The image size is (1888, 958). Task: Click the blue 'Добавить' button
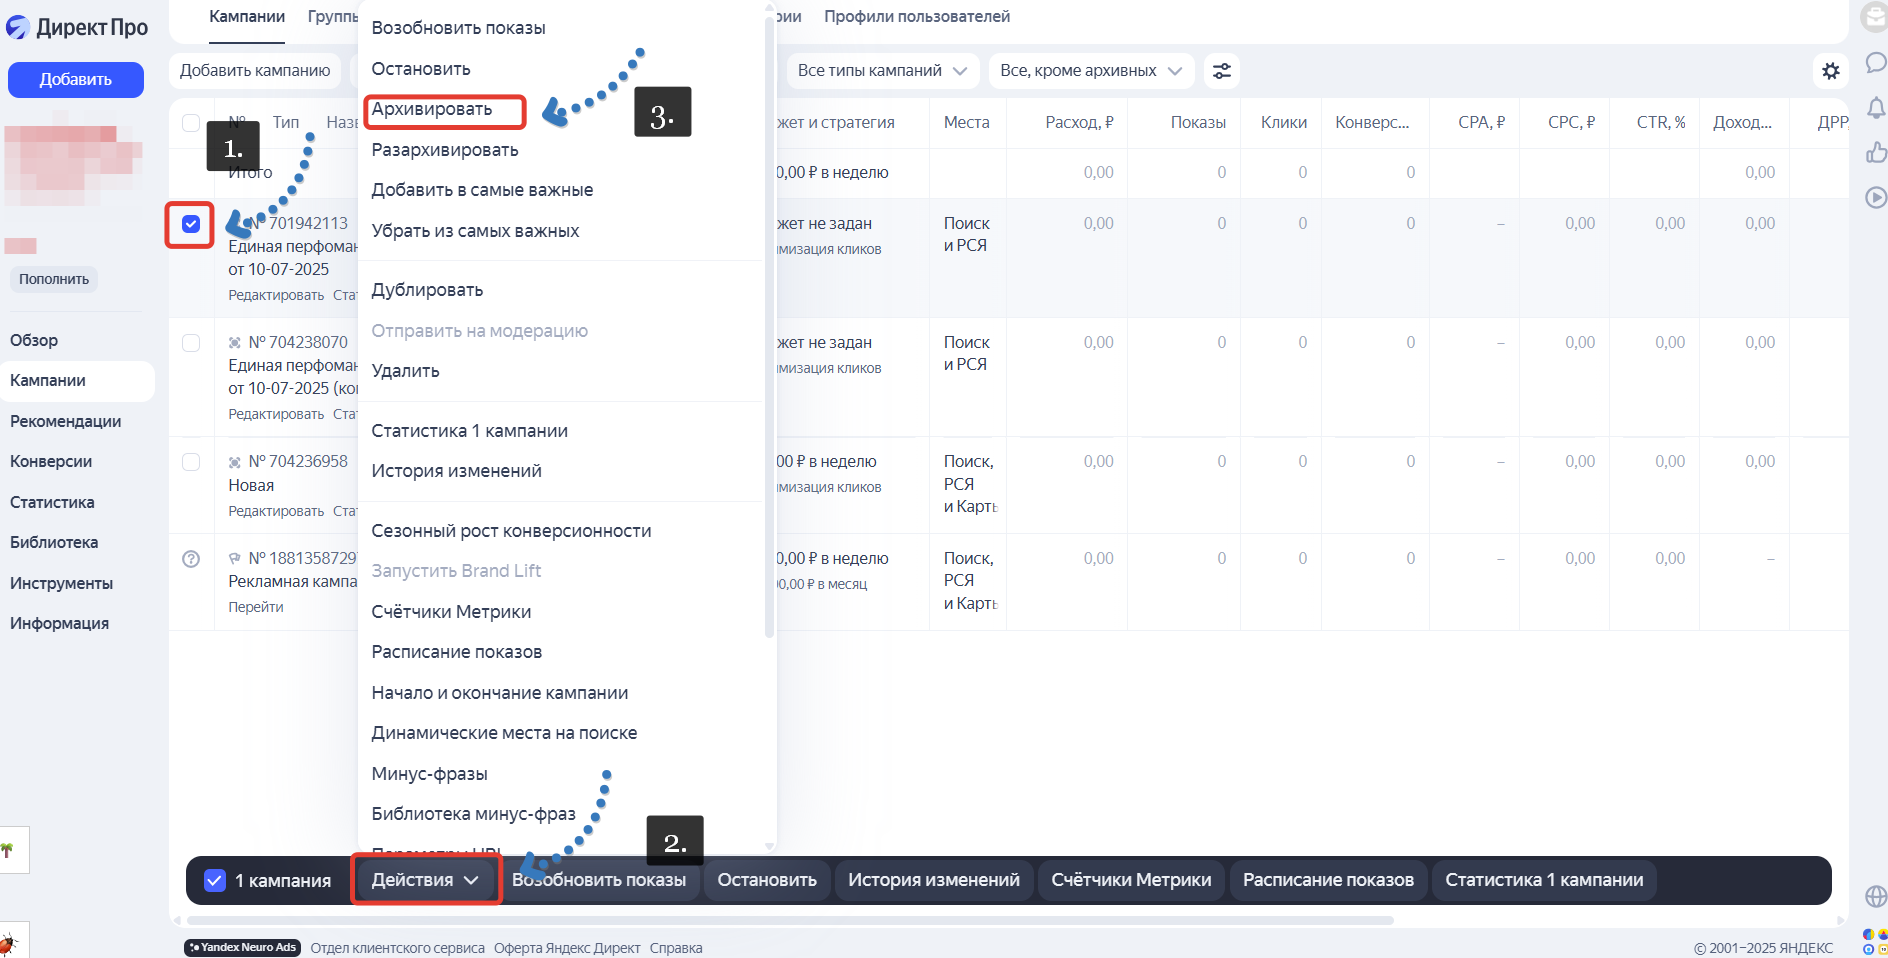[76, 80]
